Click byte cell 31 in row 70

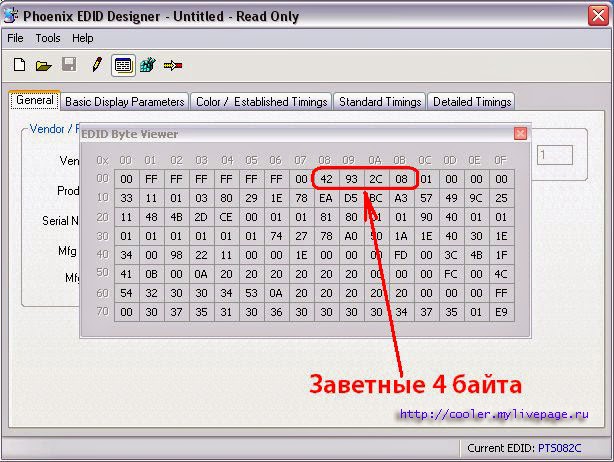coord(226,312)
